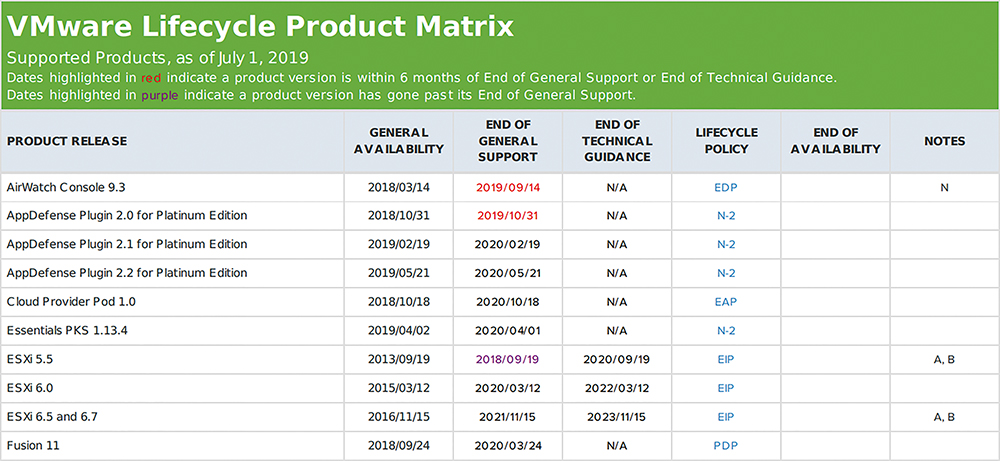Viewport: 1000px width, 461px height.
Task: Select the ESXi 6.5 and 6.7 row name
Action: [x=52, y=417]
